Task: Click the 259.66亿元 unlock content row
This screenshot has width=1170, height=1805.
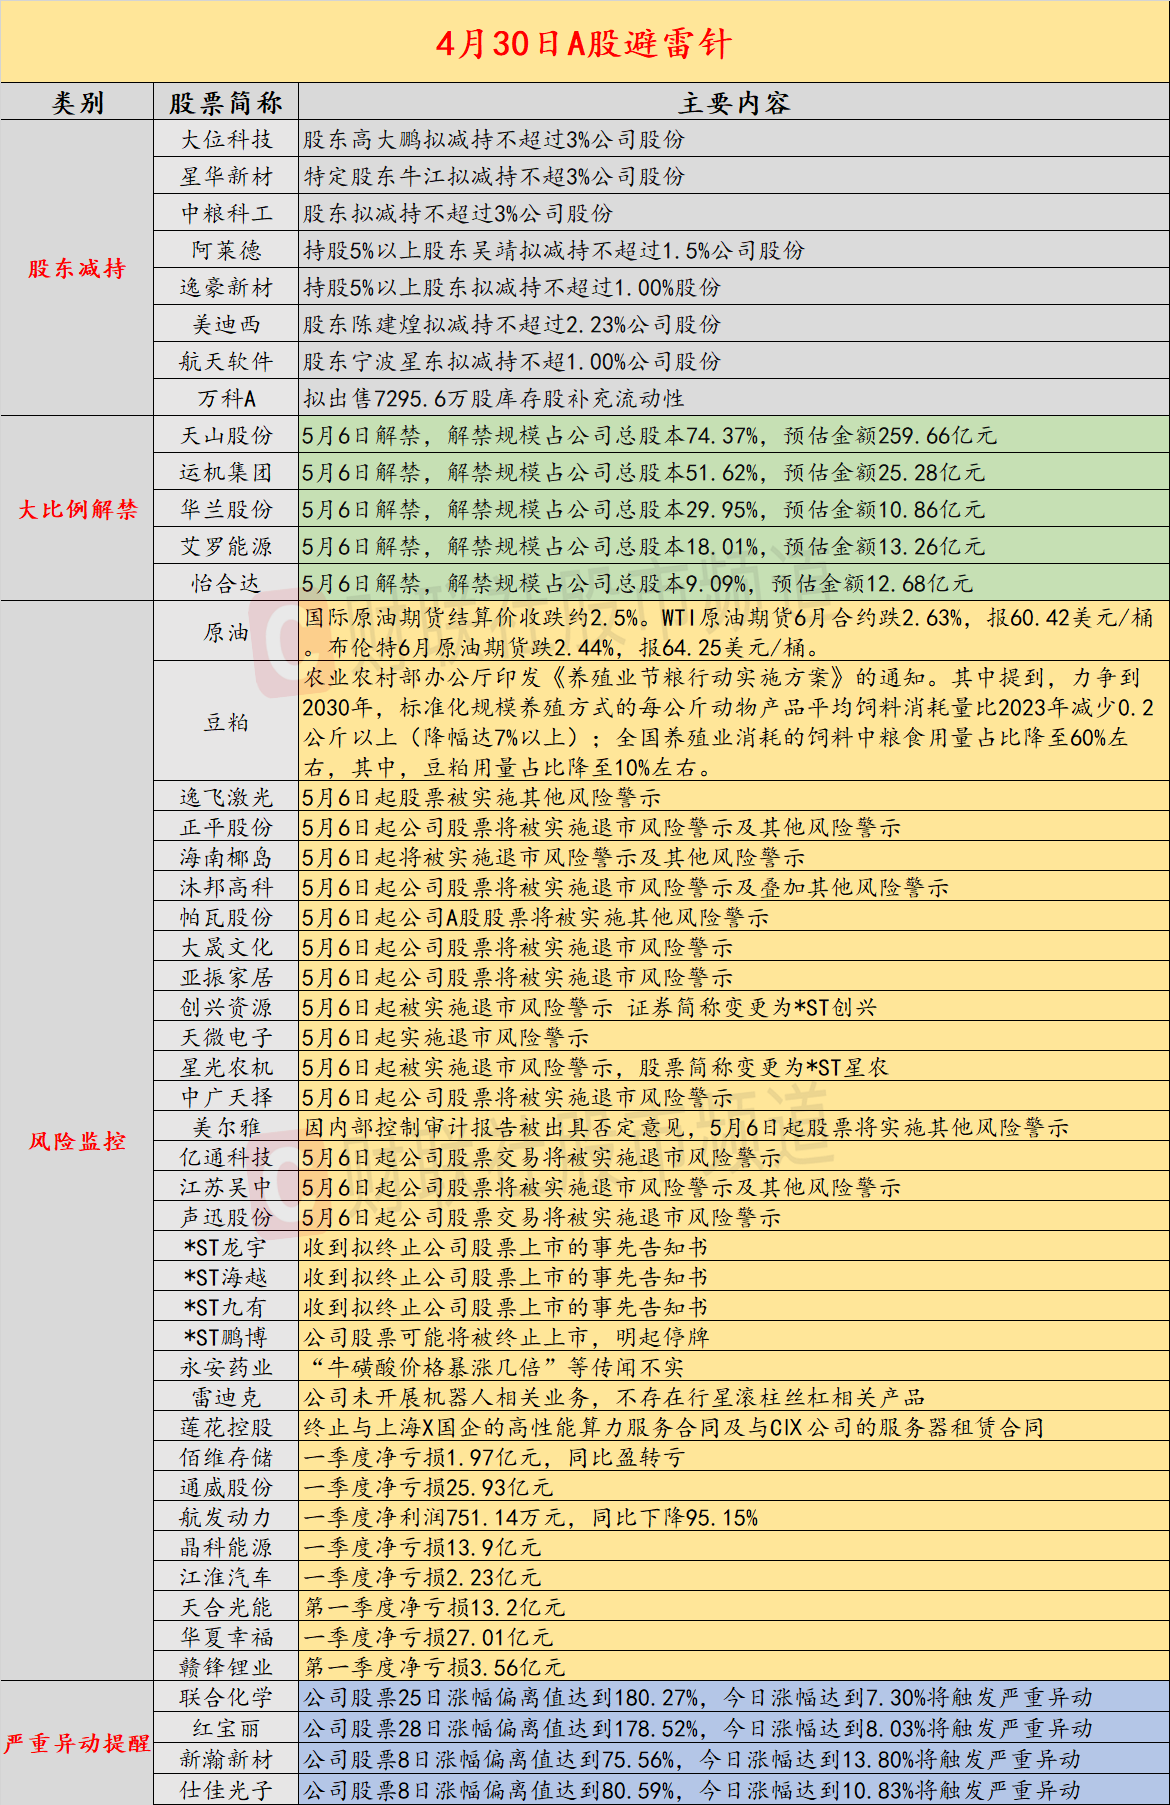Action: tap(734, 435)
